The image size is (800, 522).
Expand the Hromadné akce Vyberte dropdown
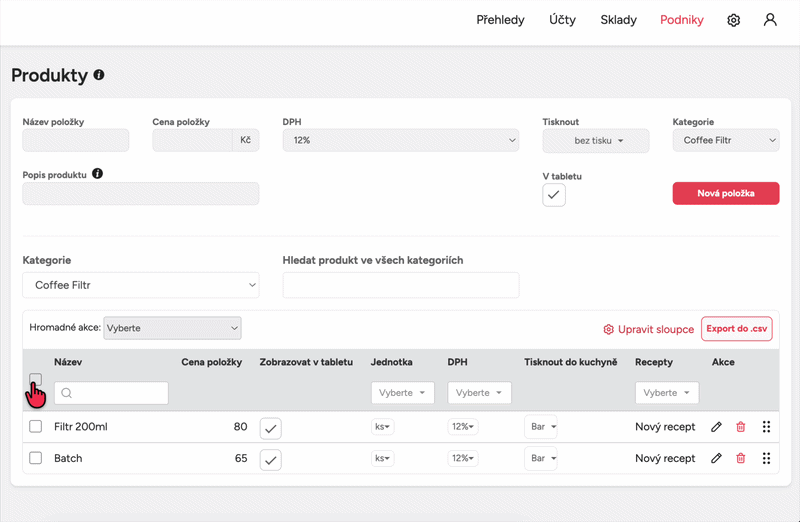(x=172, y=328)
